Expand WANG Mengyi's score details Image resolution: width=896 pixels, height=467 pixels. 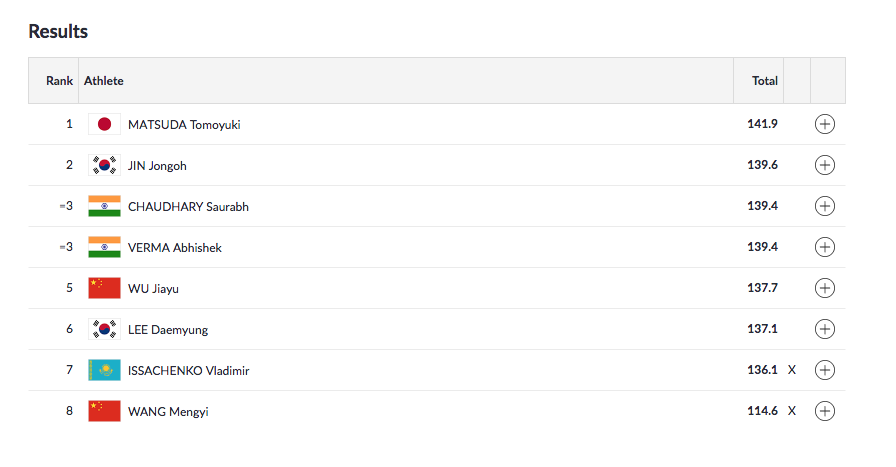(825, 411)
